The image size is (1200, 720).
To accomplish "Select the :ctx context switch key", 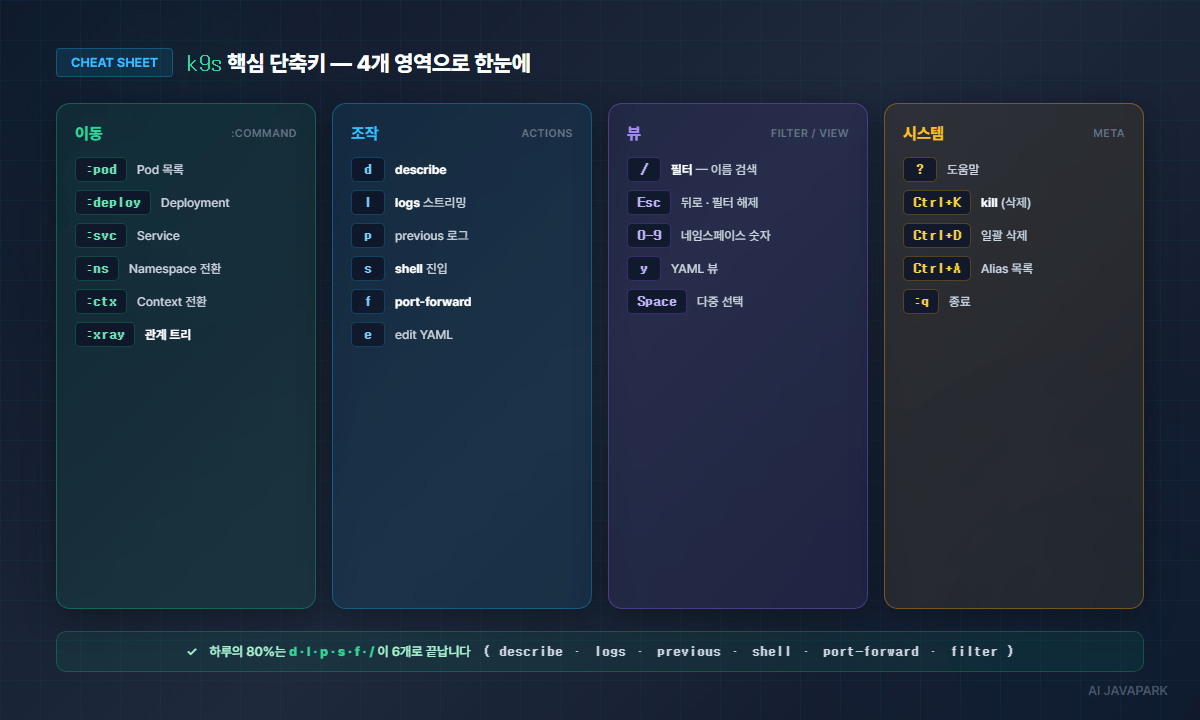I will click(x=101, y=302).
